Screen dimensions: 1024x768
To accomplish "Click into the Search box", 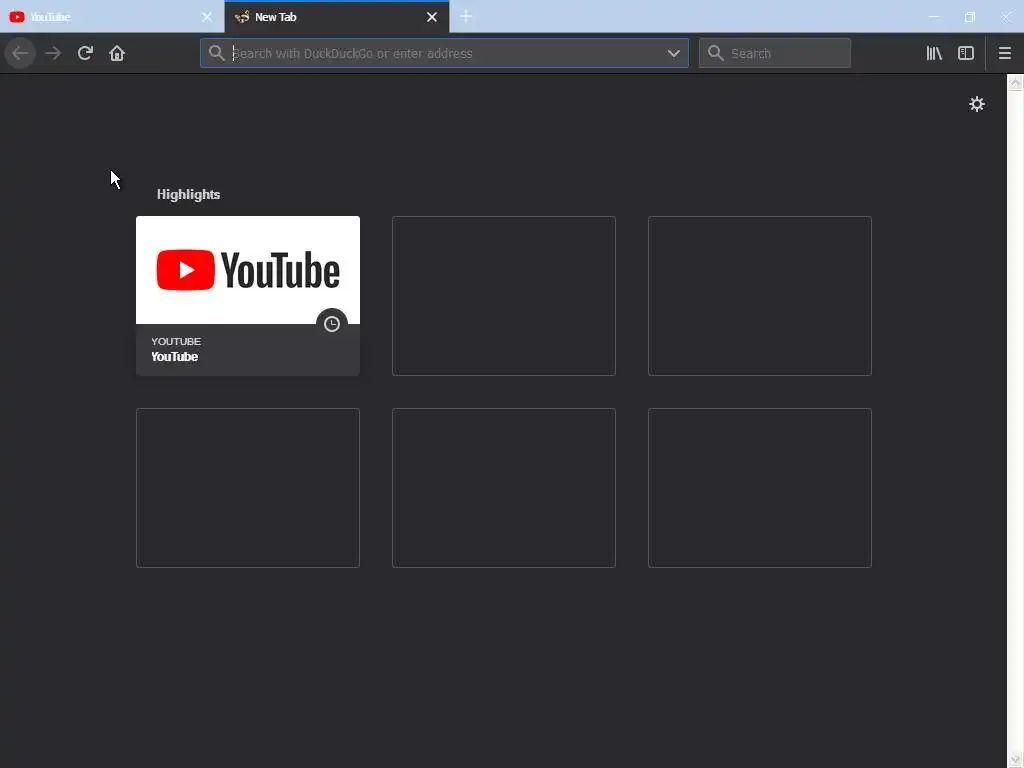I will tap(775, 53).
